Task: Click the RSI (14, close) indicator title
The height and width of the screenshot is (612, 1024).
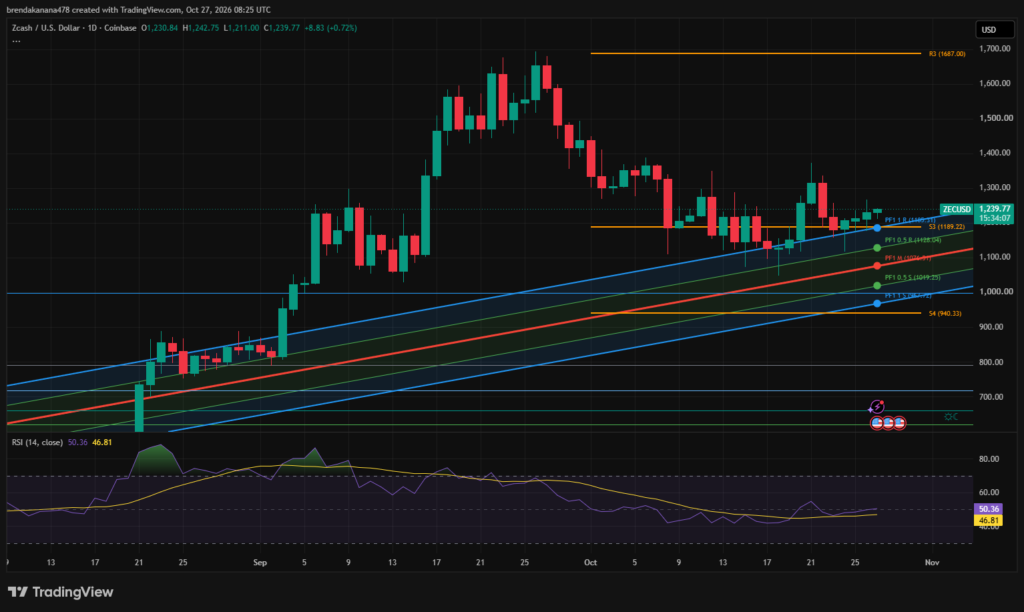Action: click(37, 442)
